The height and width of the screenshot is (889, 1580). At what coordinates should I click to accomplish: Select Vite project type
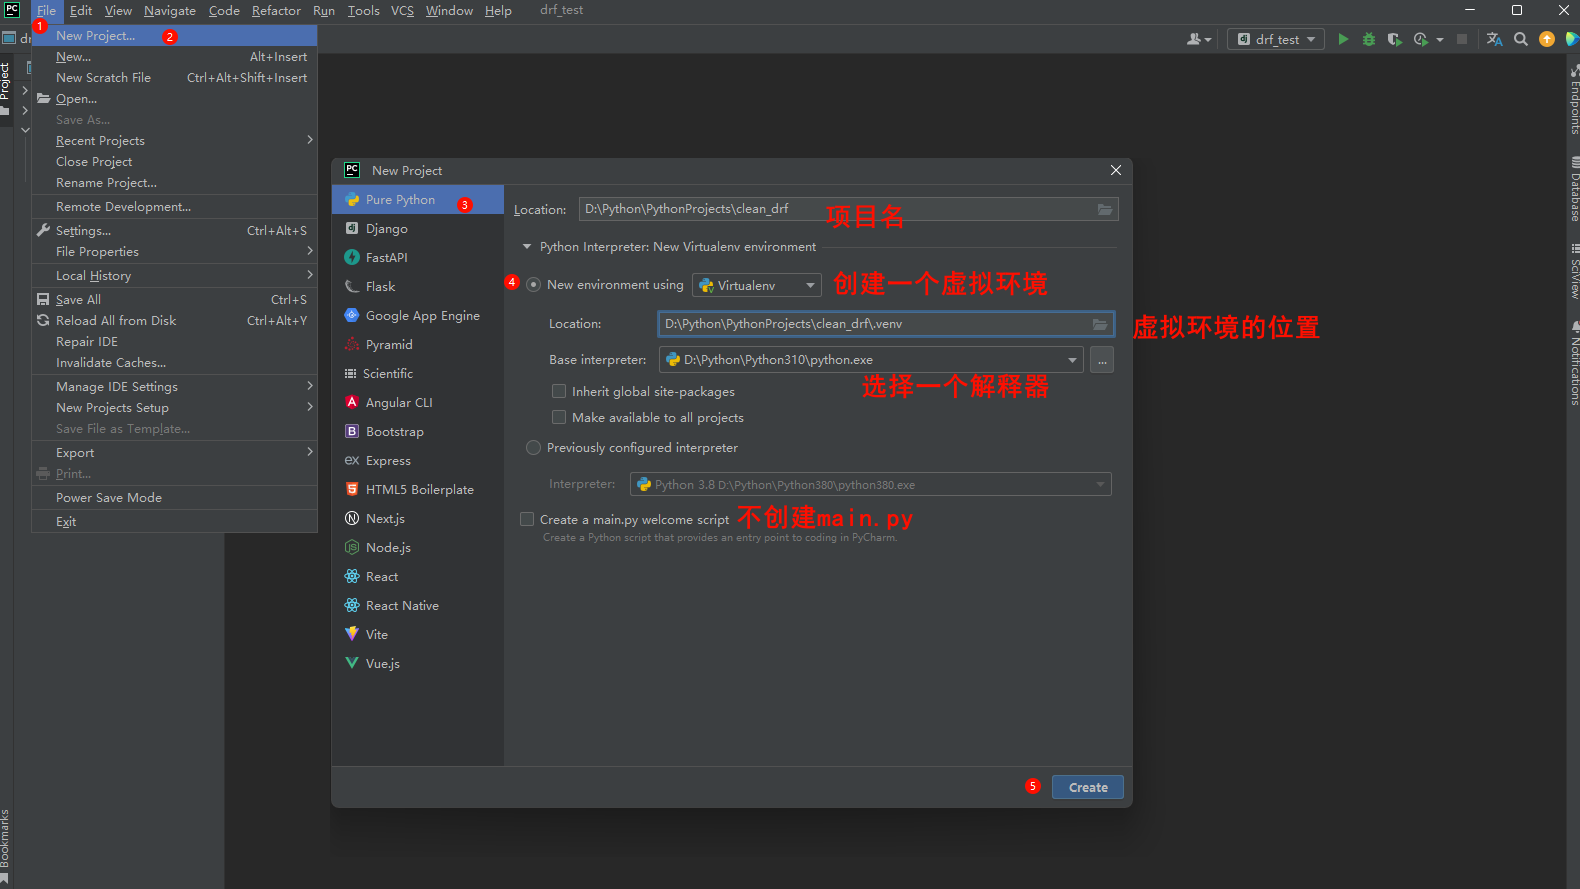(x=418, y=634)
